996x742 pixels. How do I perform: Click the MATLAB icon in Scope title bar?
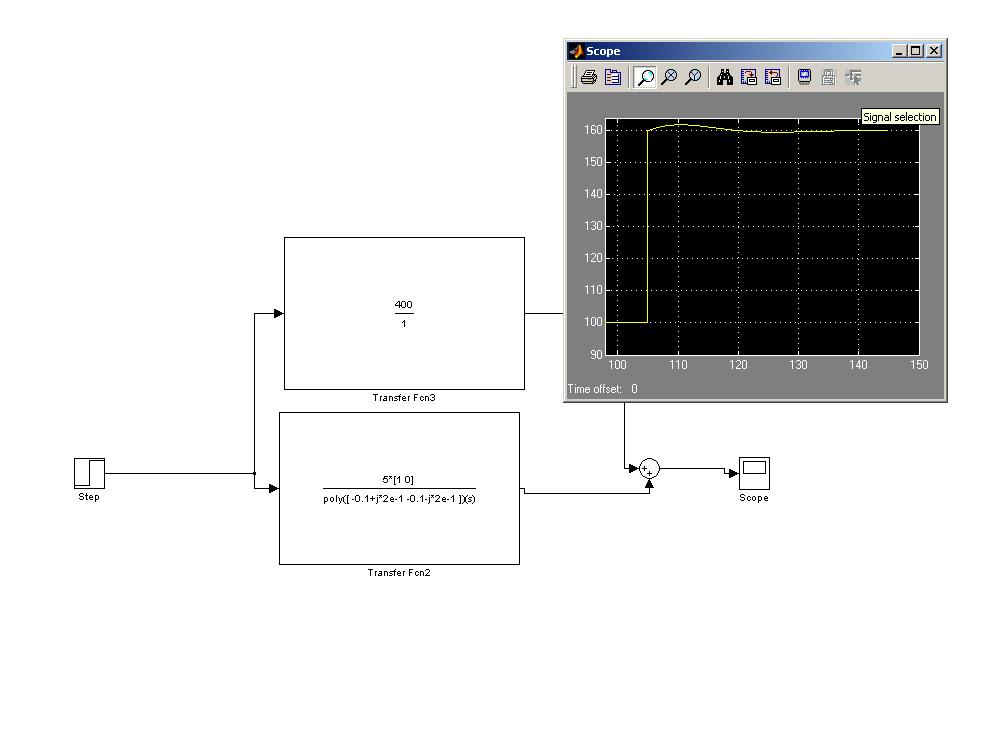(x=576, y=51)
